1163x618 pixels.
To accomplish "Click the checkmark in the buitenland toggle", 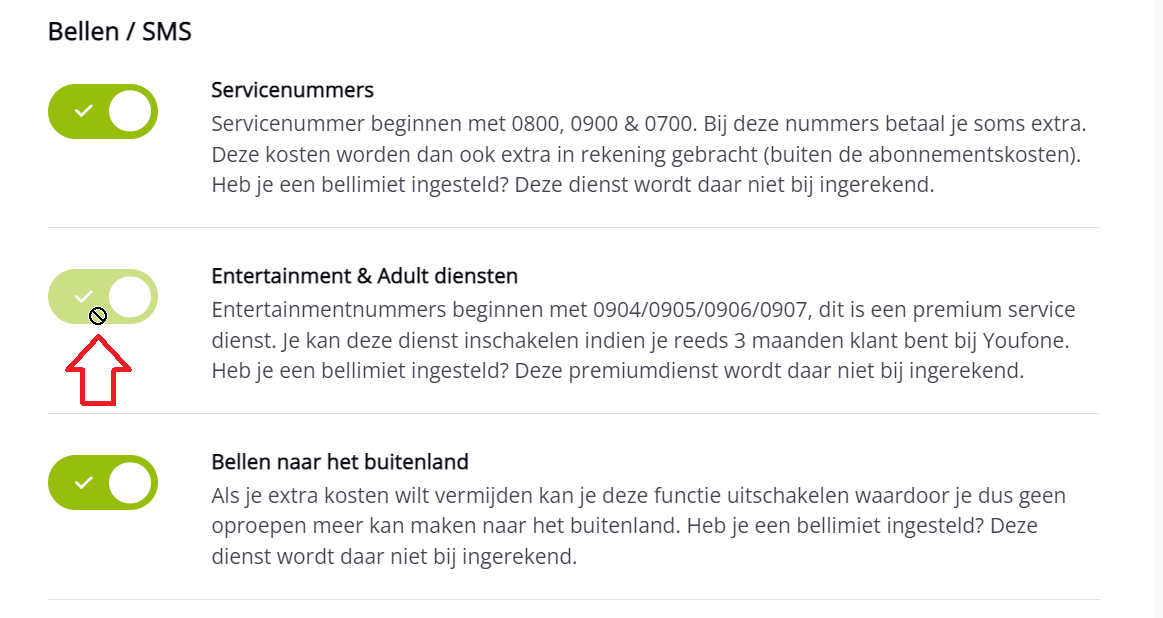I will point(84,482).
